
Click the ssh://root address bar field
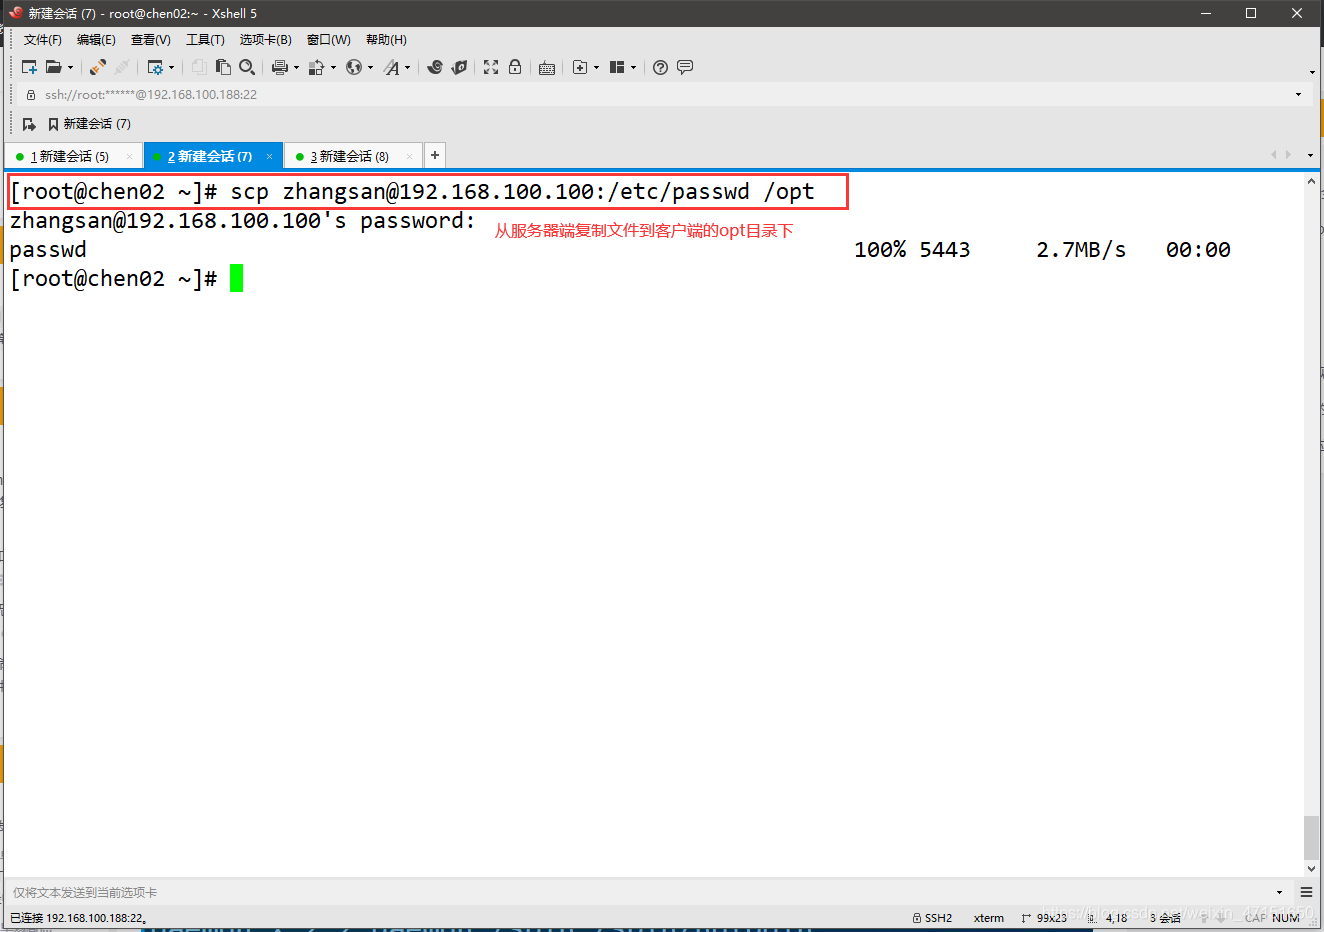pyautogui.click(x=660, y=94)
